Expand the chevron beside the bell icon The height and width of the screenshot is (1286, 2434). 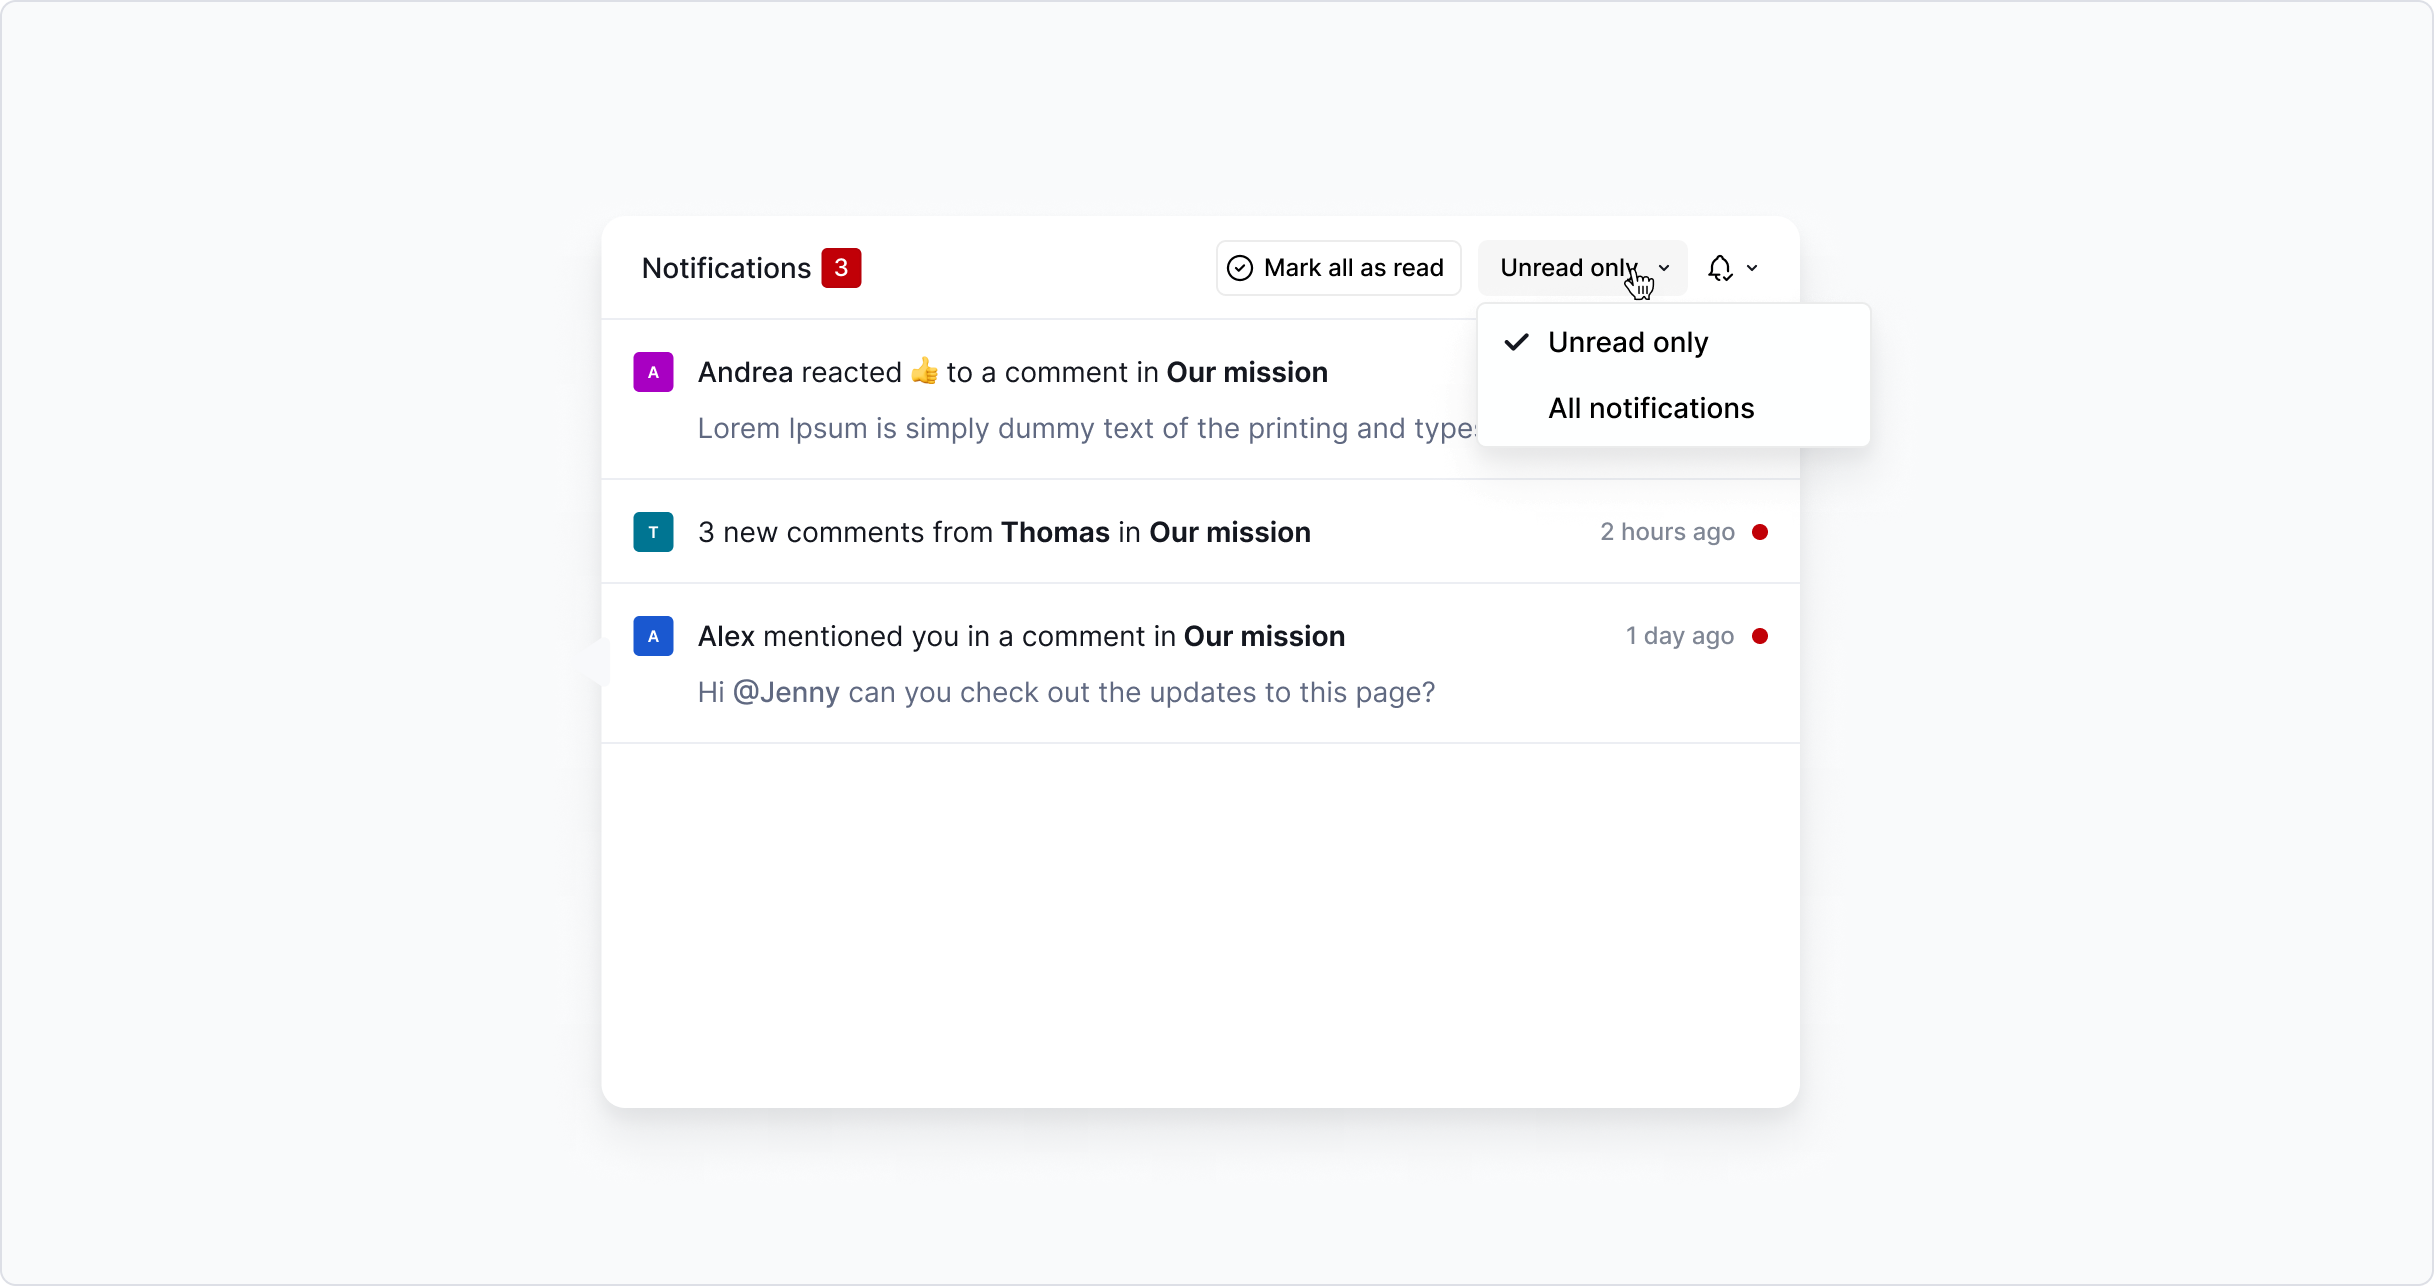[x=1753, y=268]
